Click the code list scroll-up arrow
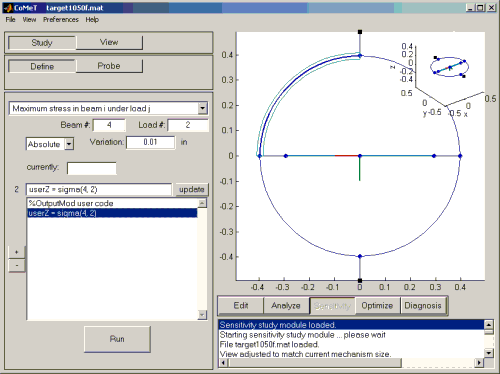Viewport: 500px width, 374px height. tap(202, 203)
